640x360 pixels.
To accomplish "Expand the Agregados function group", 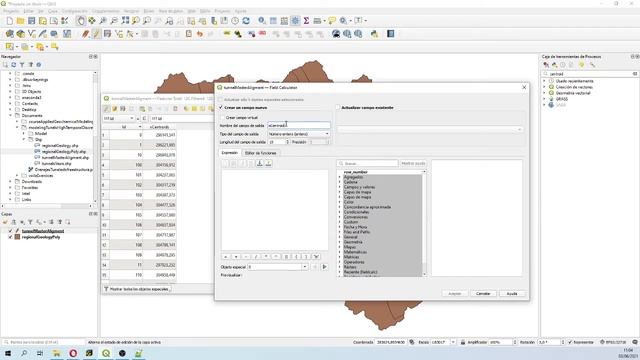I will point(340,177).
